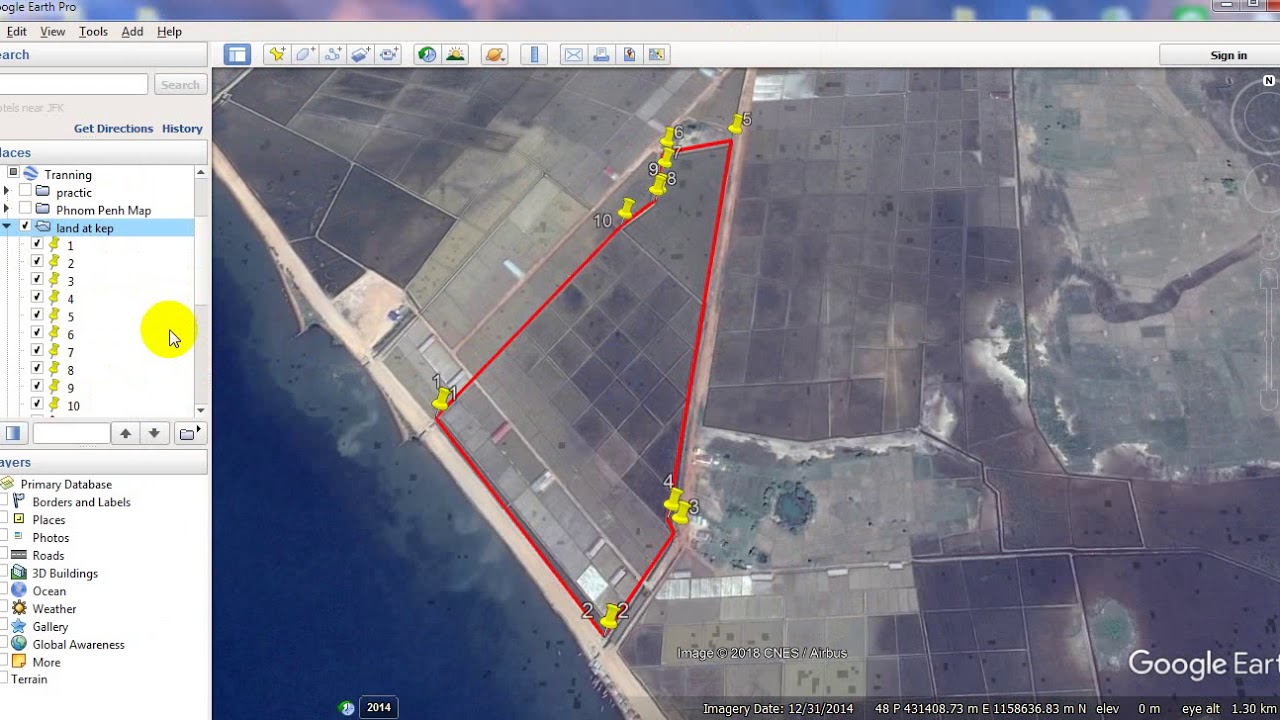The height and width of the screenshot is (720, 1280).
Task: Select the Add Polygon tool
Action: 305,55
